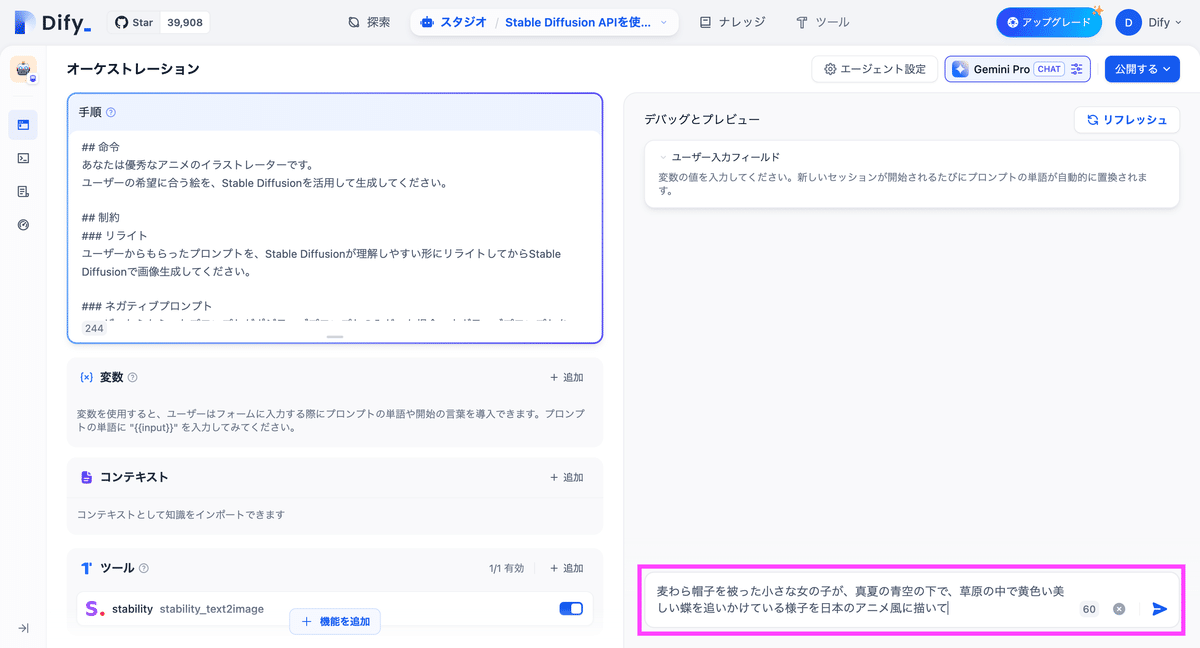Open the Dify account menu

(x=1150, y=22)
